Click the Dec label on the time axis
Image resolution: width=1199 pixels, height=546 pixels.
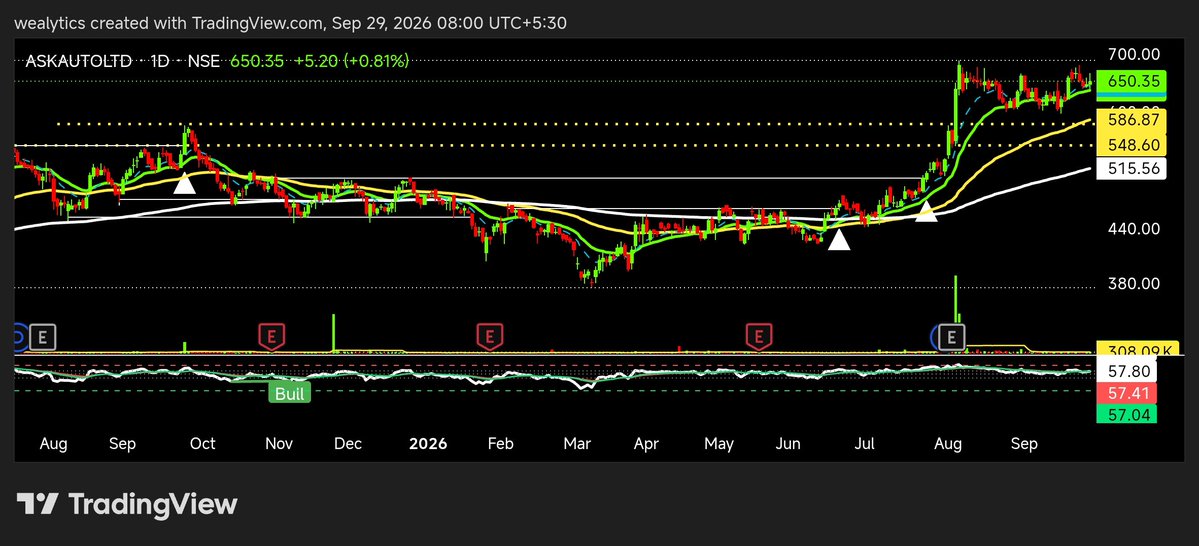(x=349, y=444)
